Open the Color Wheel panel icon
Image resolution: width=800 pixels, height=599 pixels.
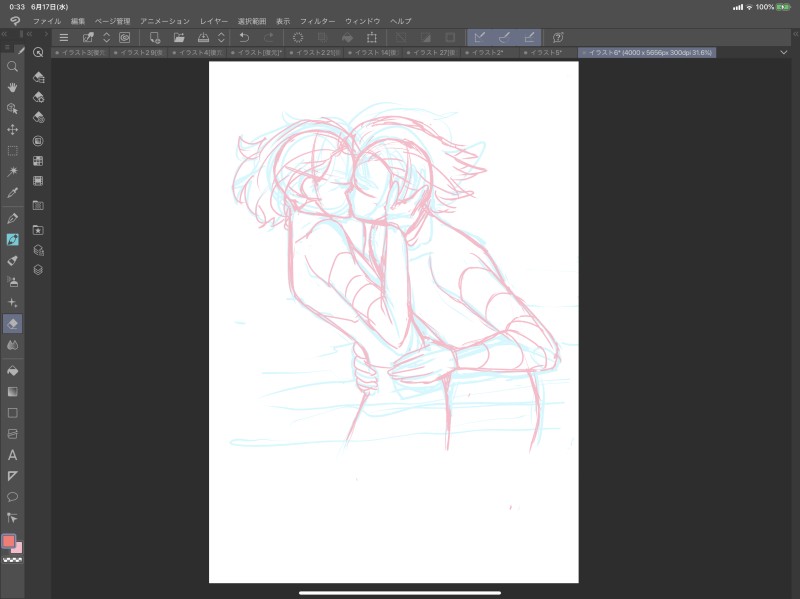point(38,141)
